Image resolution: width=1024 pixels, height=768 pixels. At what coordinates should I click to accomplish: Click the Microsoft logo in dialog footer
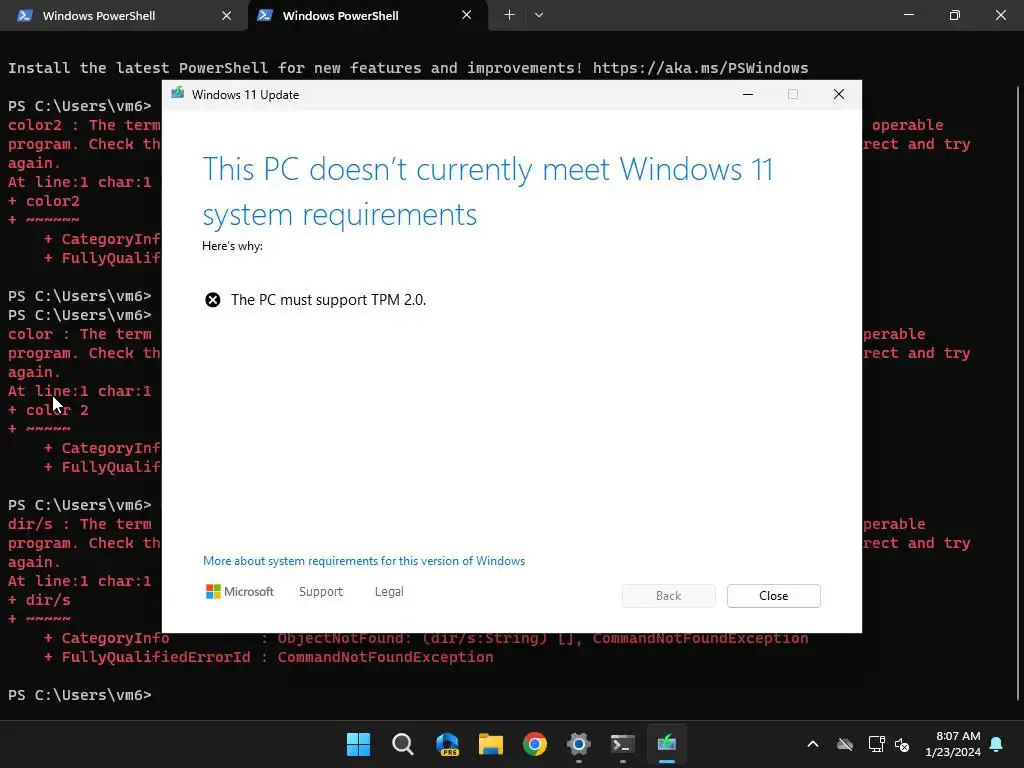point(240,592)
